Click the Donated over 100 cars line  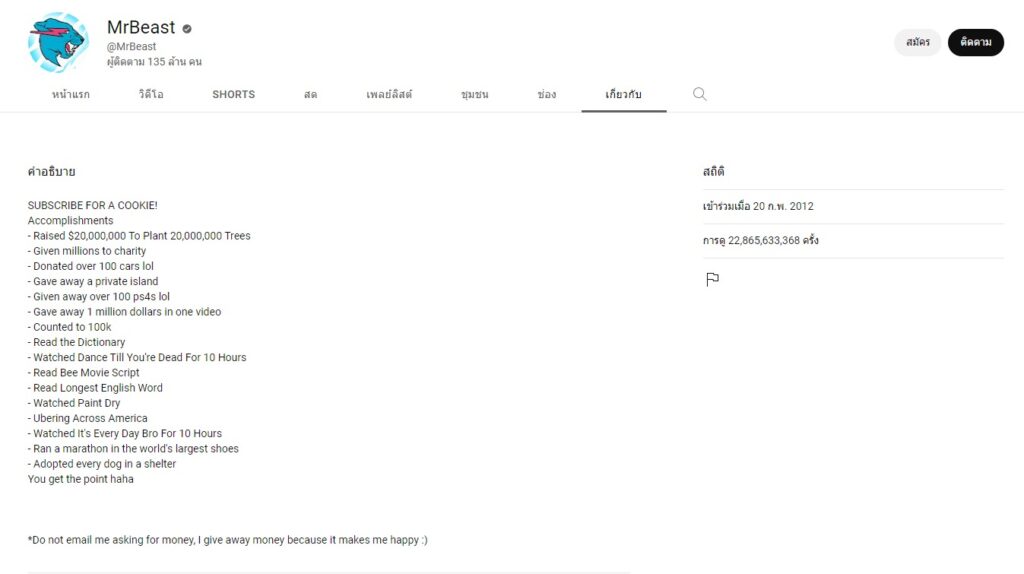click(91, 266)
